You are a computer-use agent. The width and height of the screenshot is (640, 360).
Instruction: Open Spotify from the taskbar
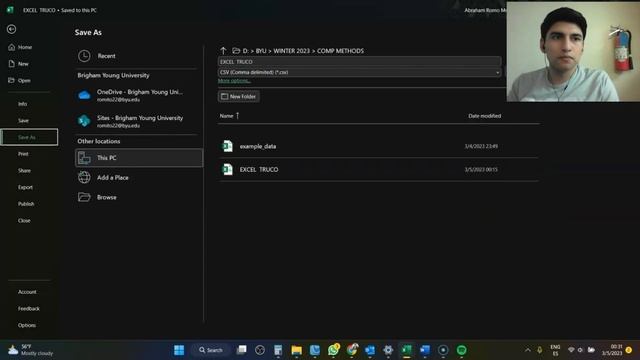(462, 350)
